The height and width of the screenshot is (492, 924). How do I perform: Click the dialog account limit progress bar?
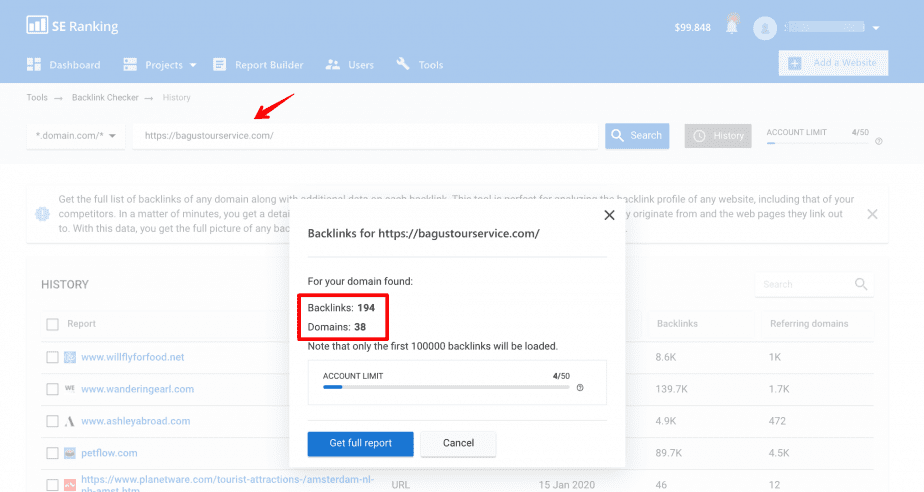click(446, 387)
